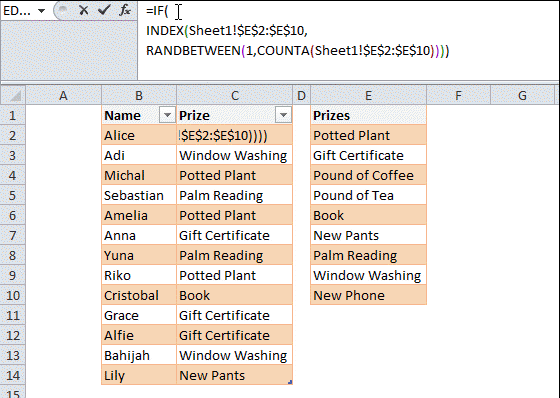
Task: Open the Prize column filter dropdown
Action: click(283, 115)
